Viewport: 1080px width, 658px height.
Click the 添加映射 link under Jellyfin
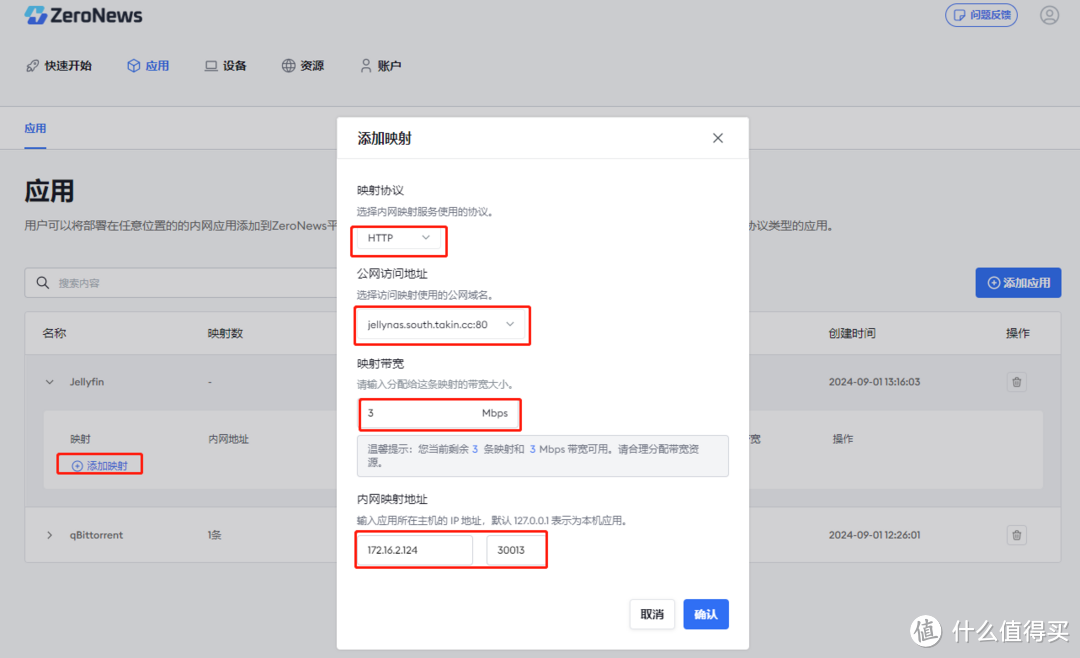pyautogui.click(x=99, y=464)
